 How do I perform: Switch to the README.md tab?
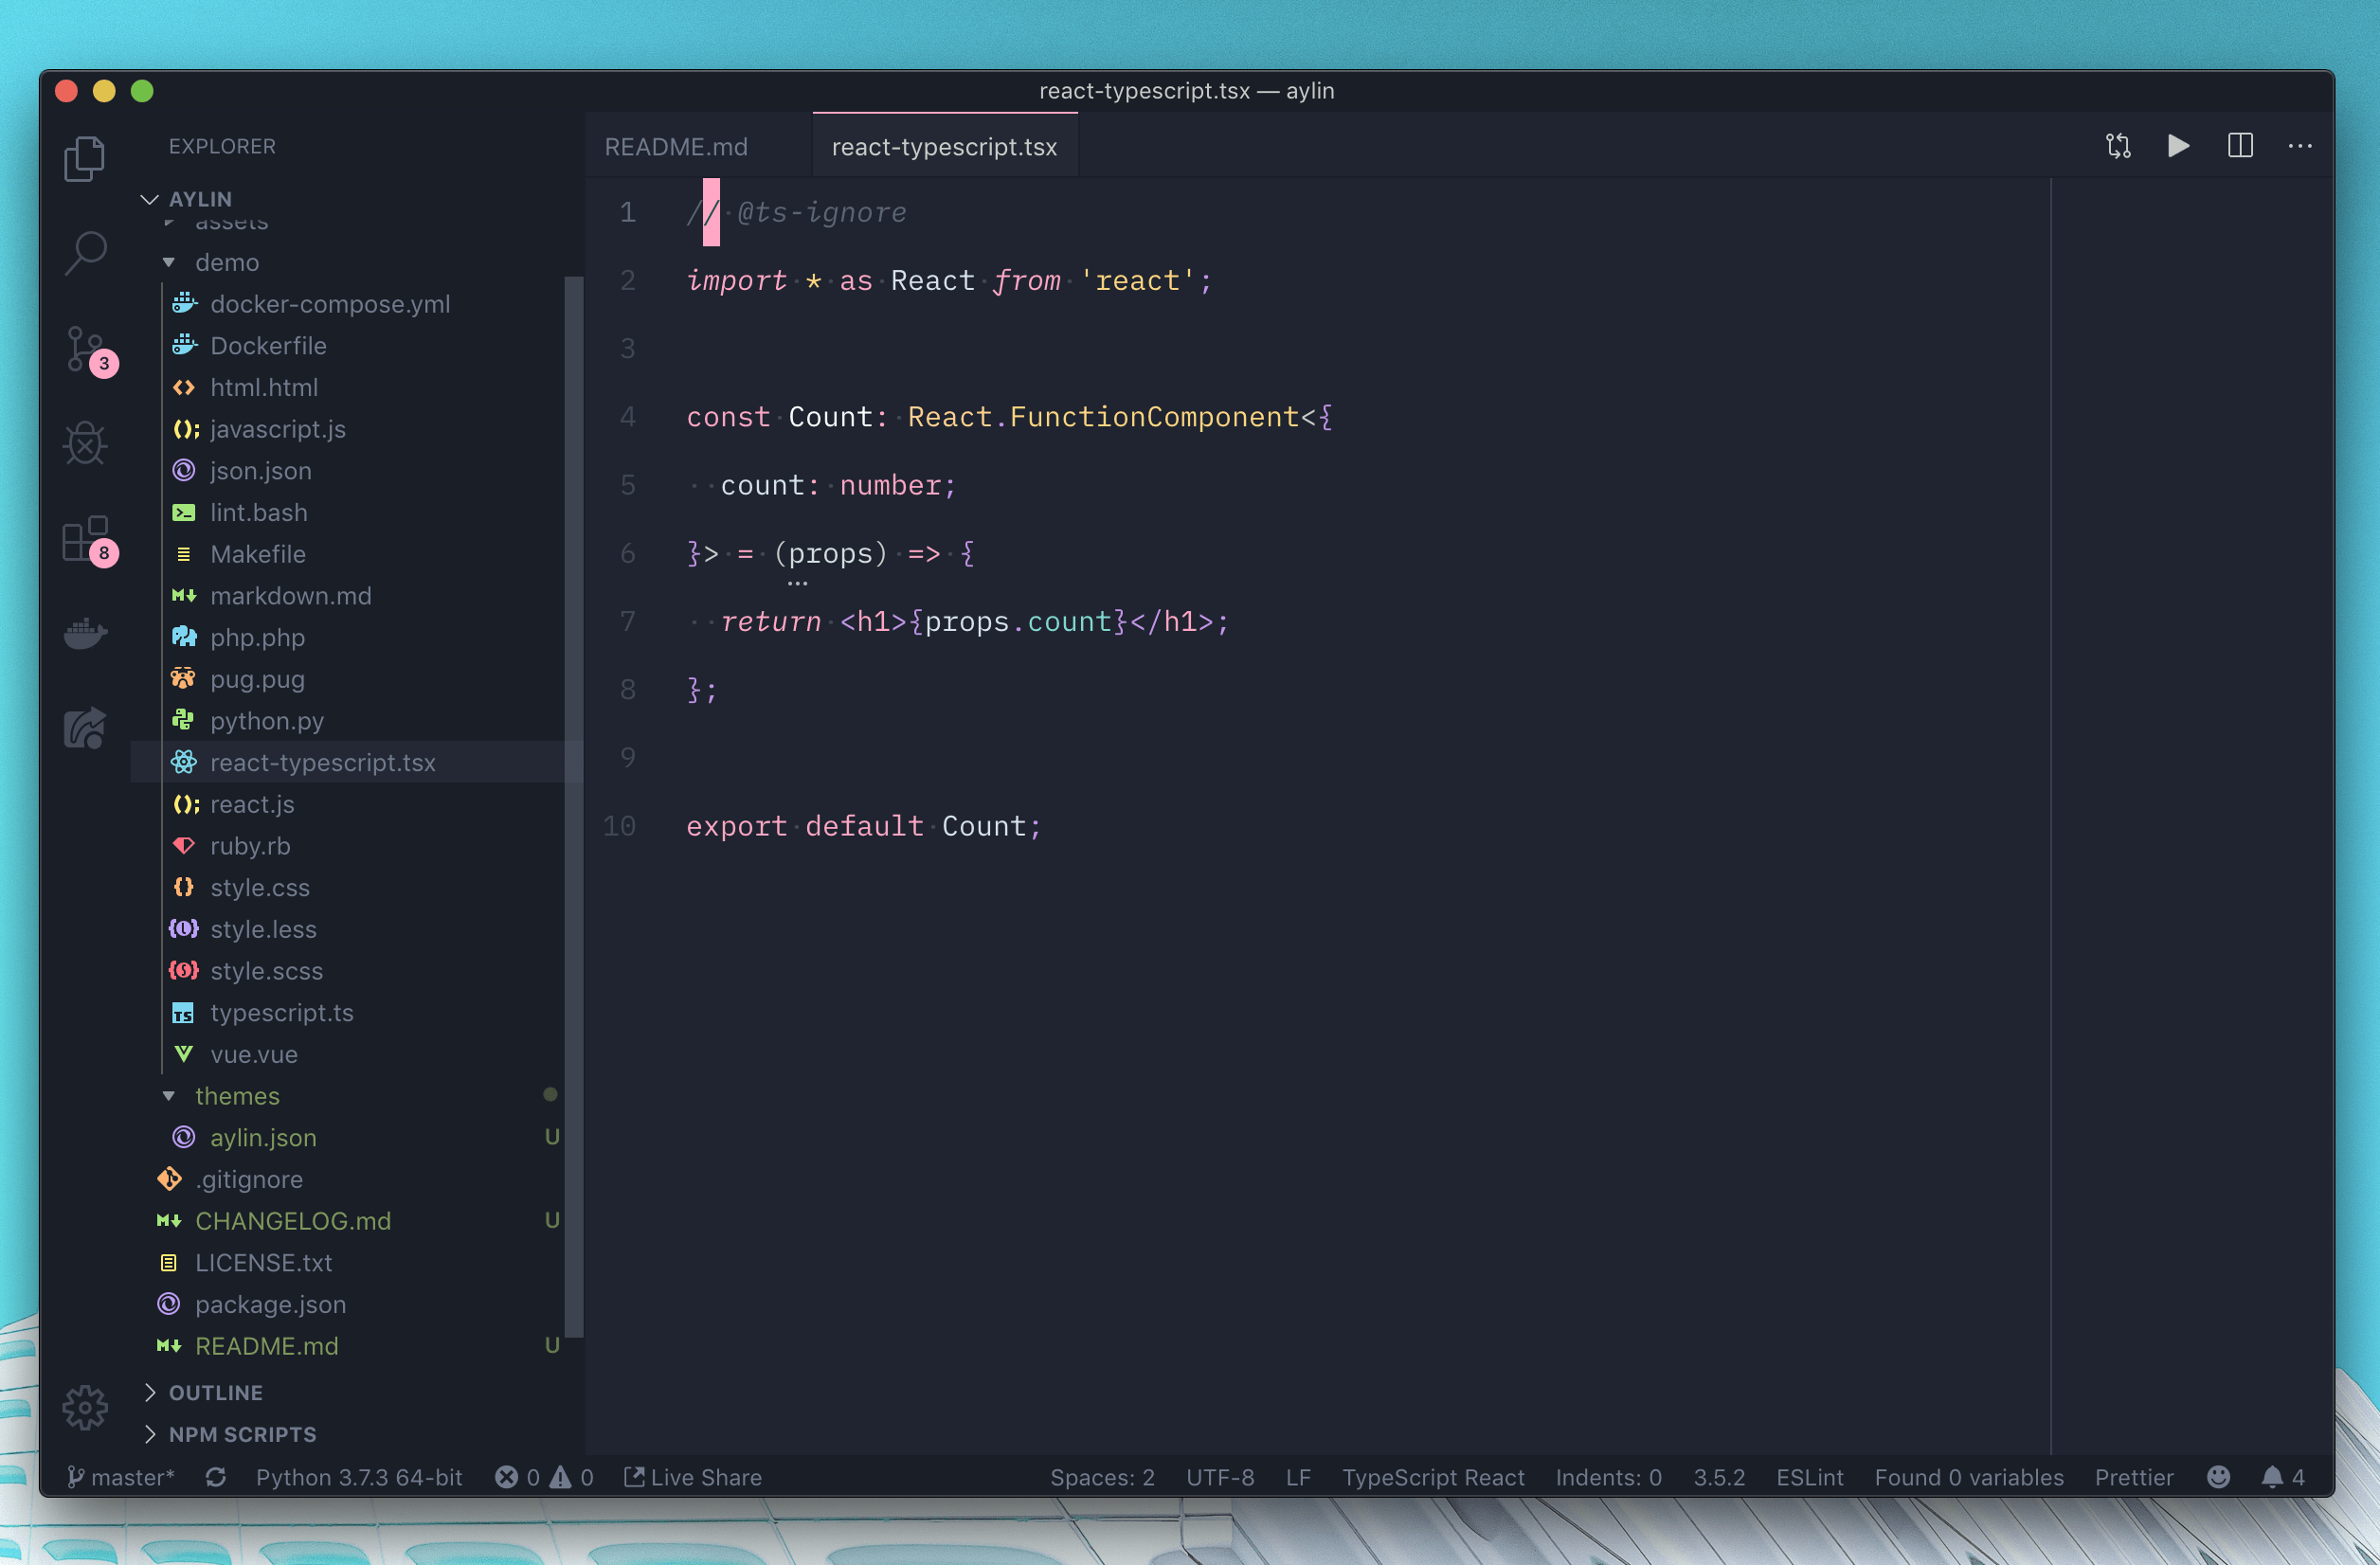pyautogui.click(x=676, y=147)
